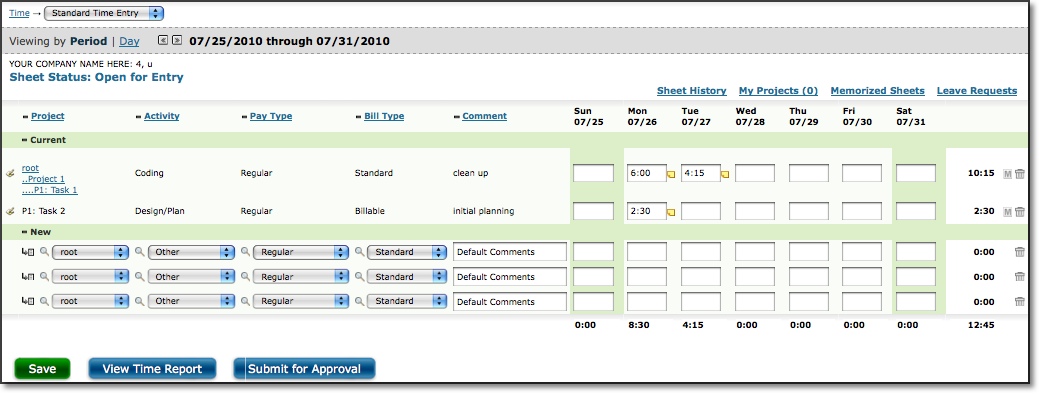Image resolution: width=1040 pixels, height=394 pixels.
Task: Delete the Coding row with its trash icon
Action: pyautogui.click(x=1020, y=174)
